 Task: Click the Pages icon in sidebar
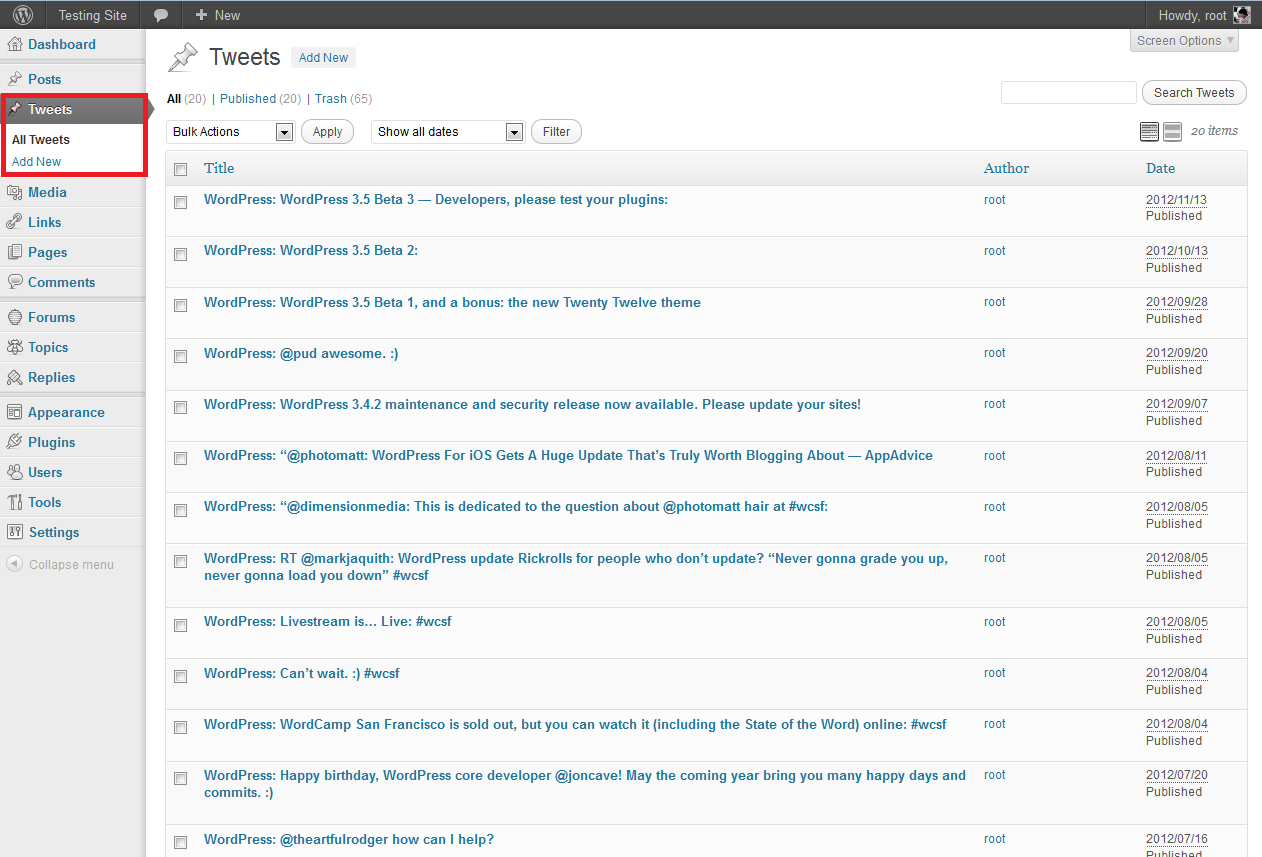(15, 252)
